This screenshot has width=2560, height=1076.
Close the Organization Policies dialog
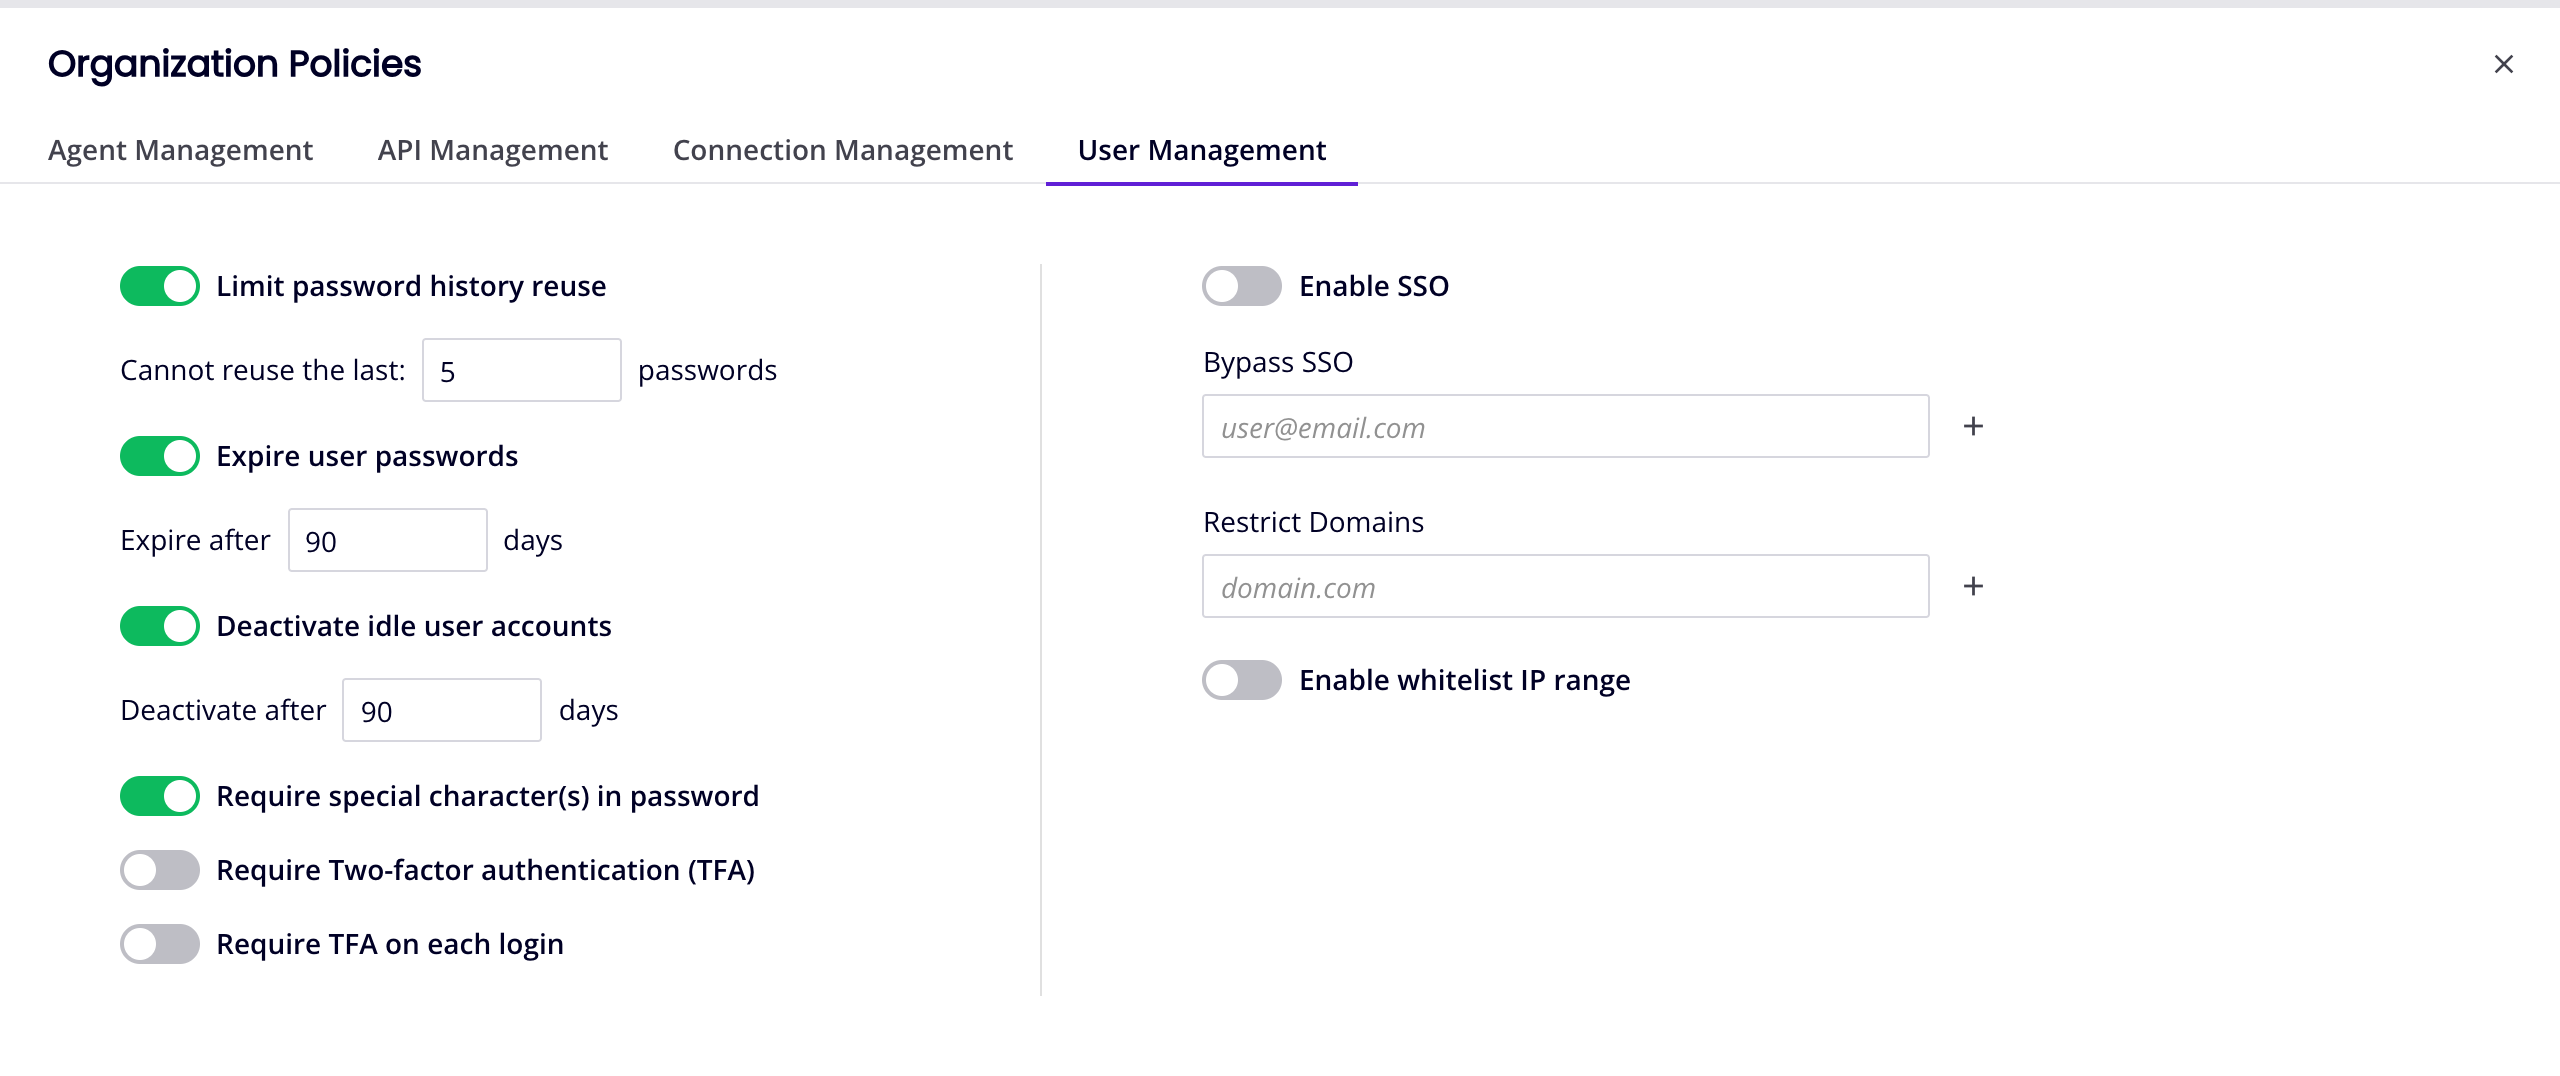pyautogui.click(x=2503, y=64)
